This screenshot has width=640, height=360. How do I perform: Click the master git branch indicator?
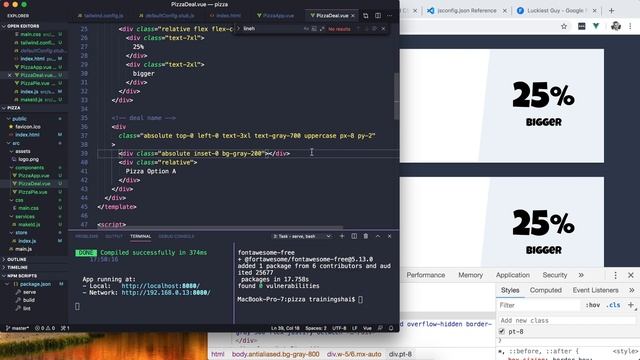click(x=18, y=328)
